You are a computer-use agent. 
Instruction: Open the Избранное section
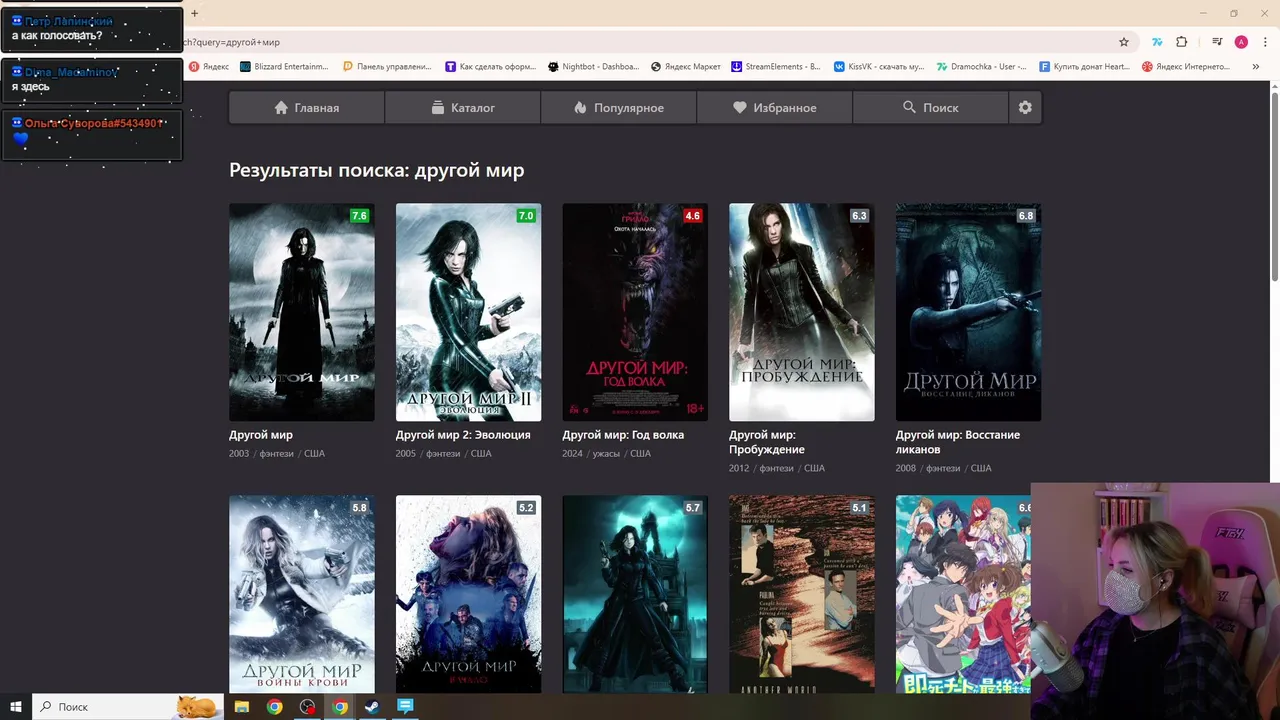(775, 107)
